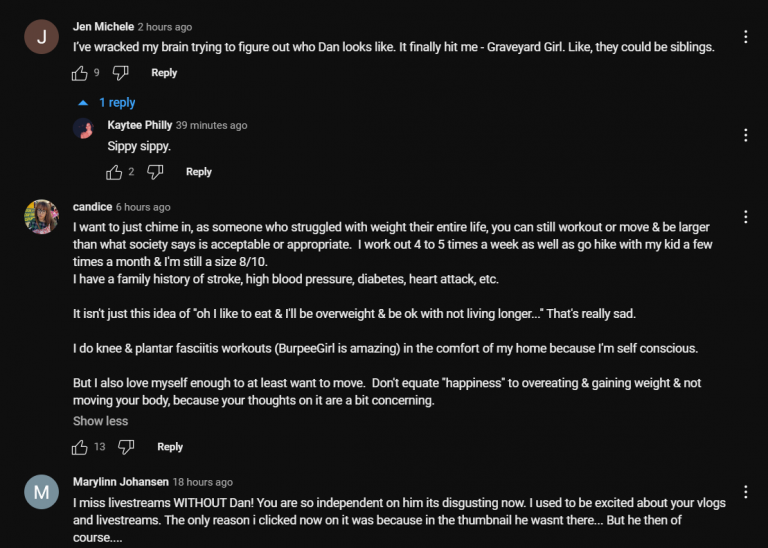The width and height of the screenshot is (768, 548).
Task: Reply to Kaytee Philly's reply
Action: (x=199, y=172)
